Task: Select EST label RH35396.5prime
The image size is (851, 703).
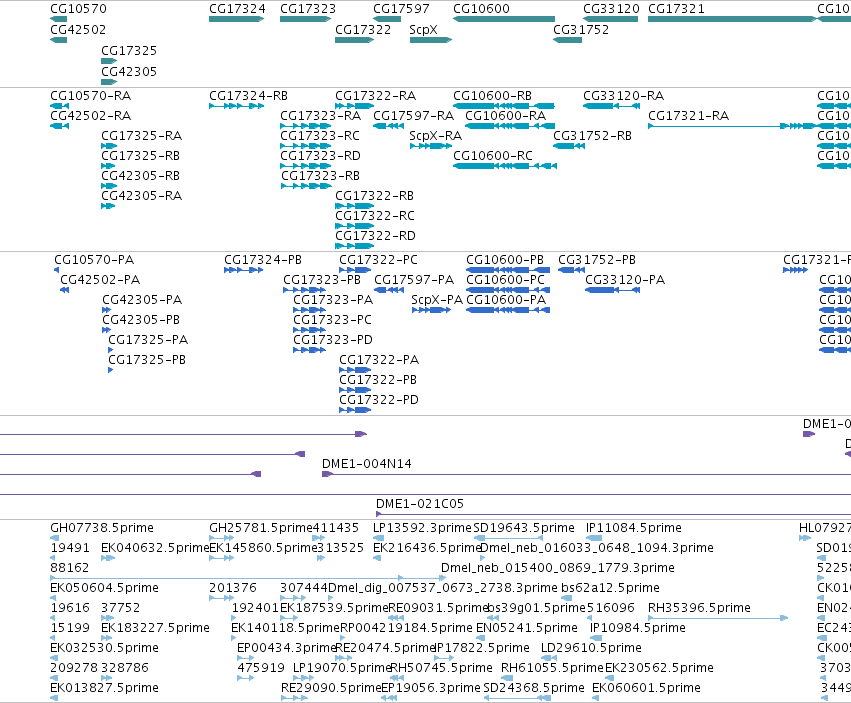Action: click(x=700, y=607)
